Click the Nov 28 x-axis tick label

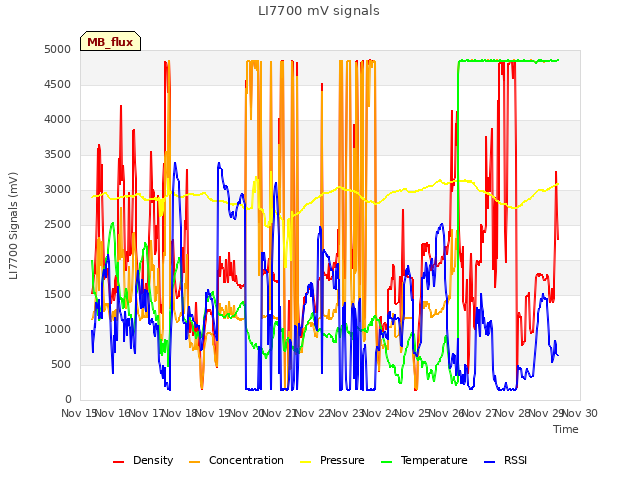coord(513,413)
